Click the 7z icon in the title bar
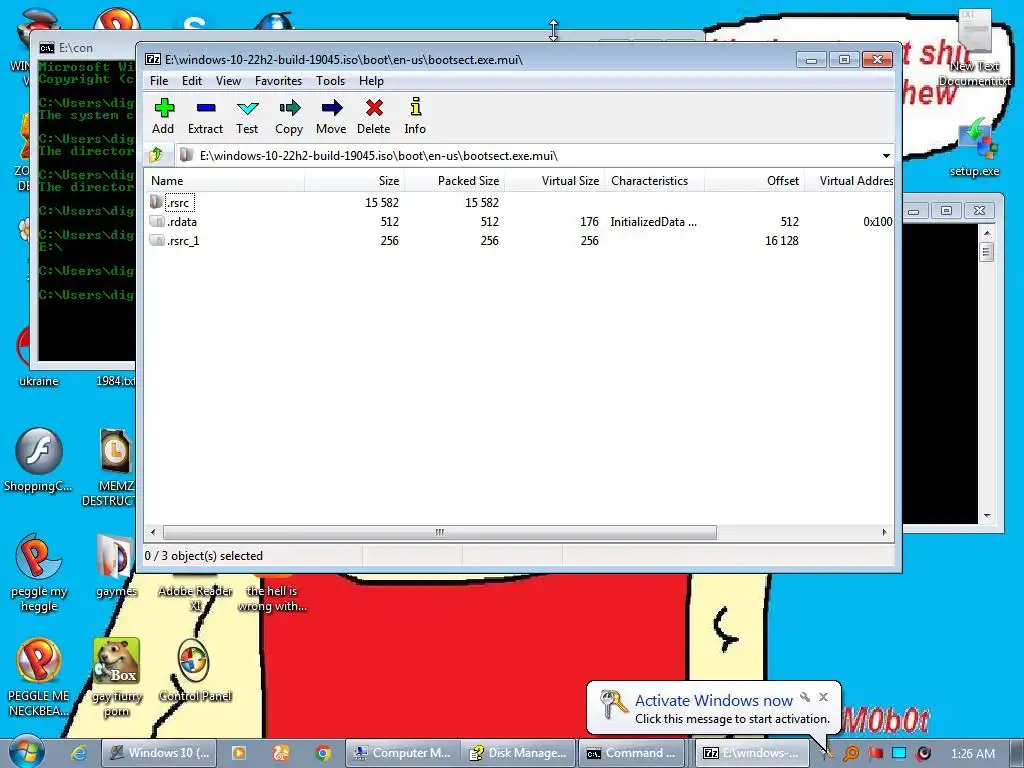This screenshot has width=1024, height=768. (x=153, y=59)
